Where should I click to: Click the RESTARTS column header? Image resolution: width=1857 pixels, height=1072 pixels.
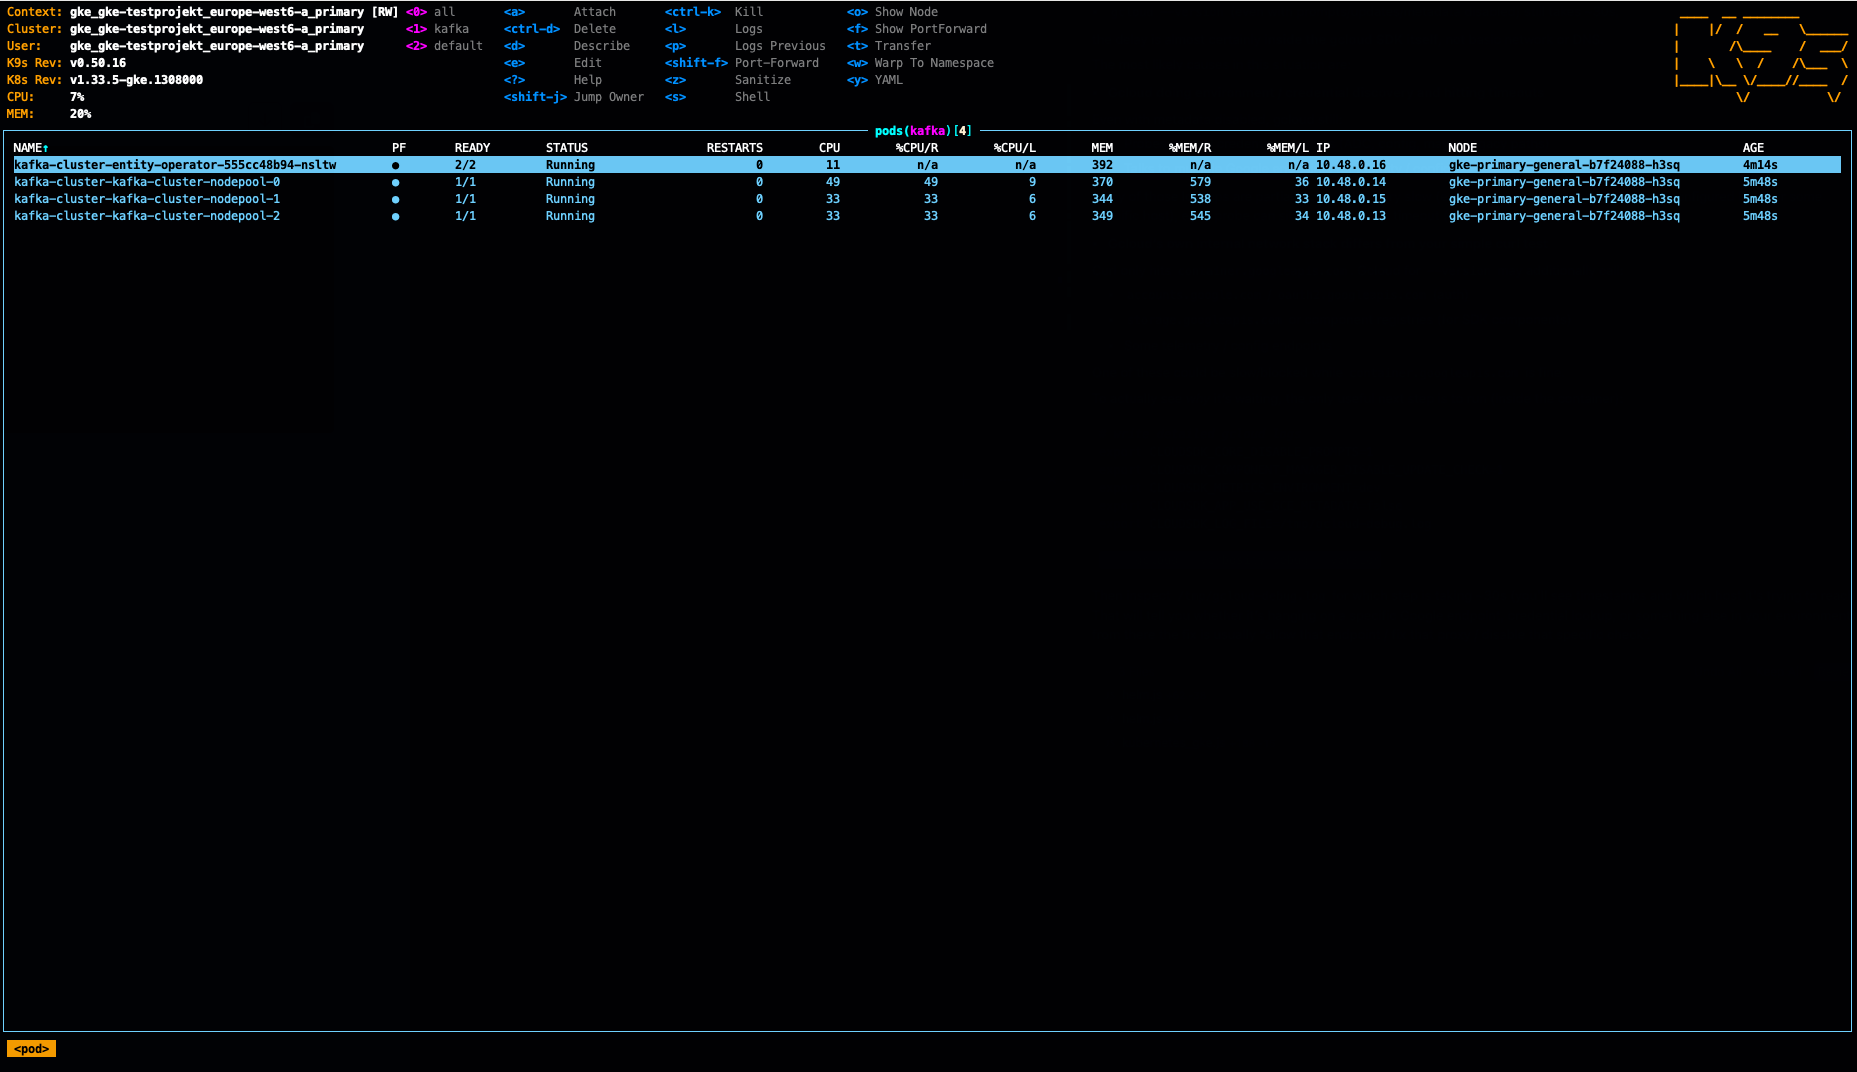pyautogui.click(x=734, y=148)
